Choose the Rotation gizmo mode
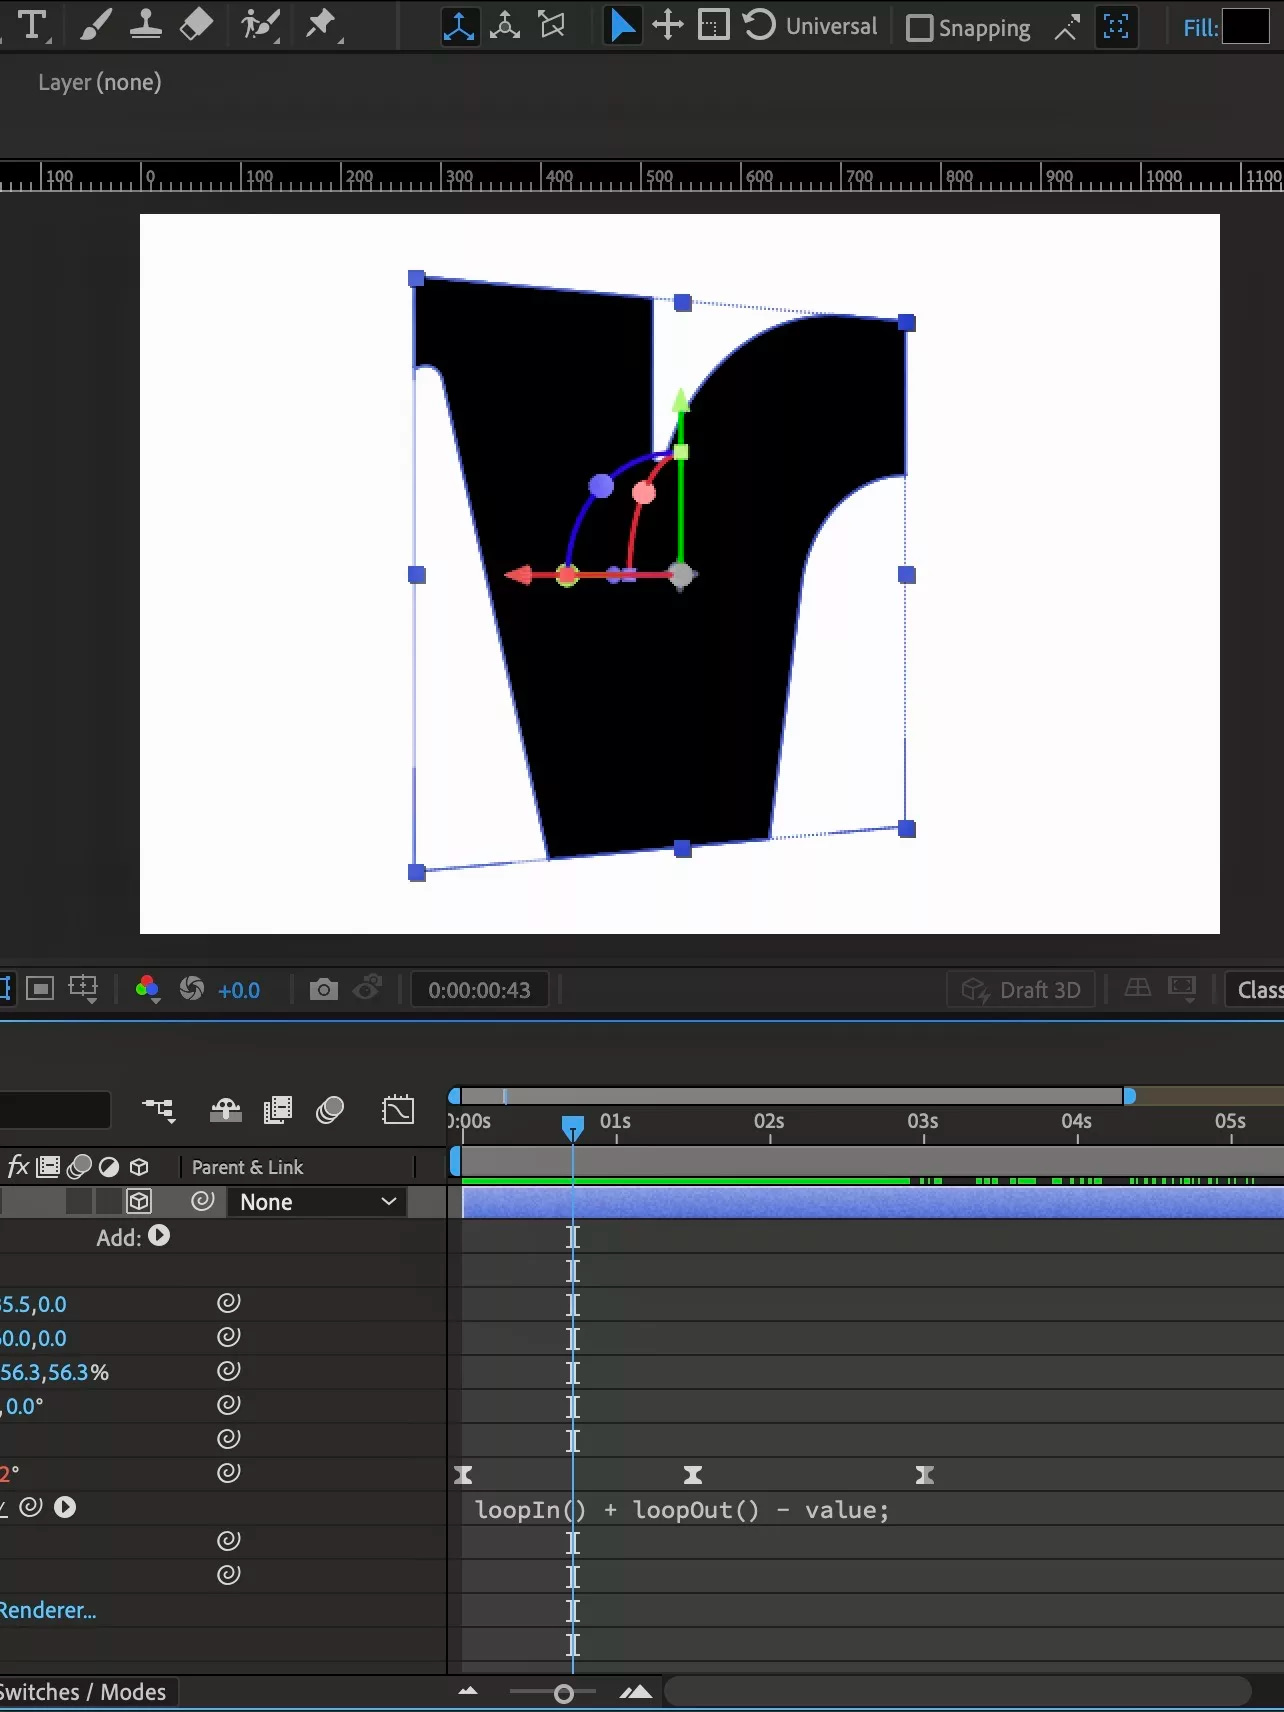 (x=759, y=26)
